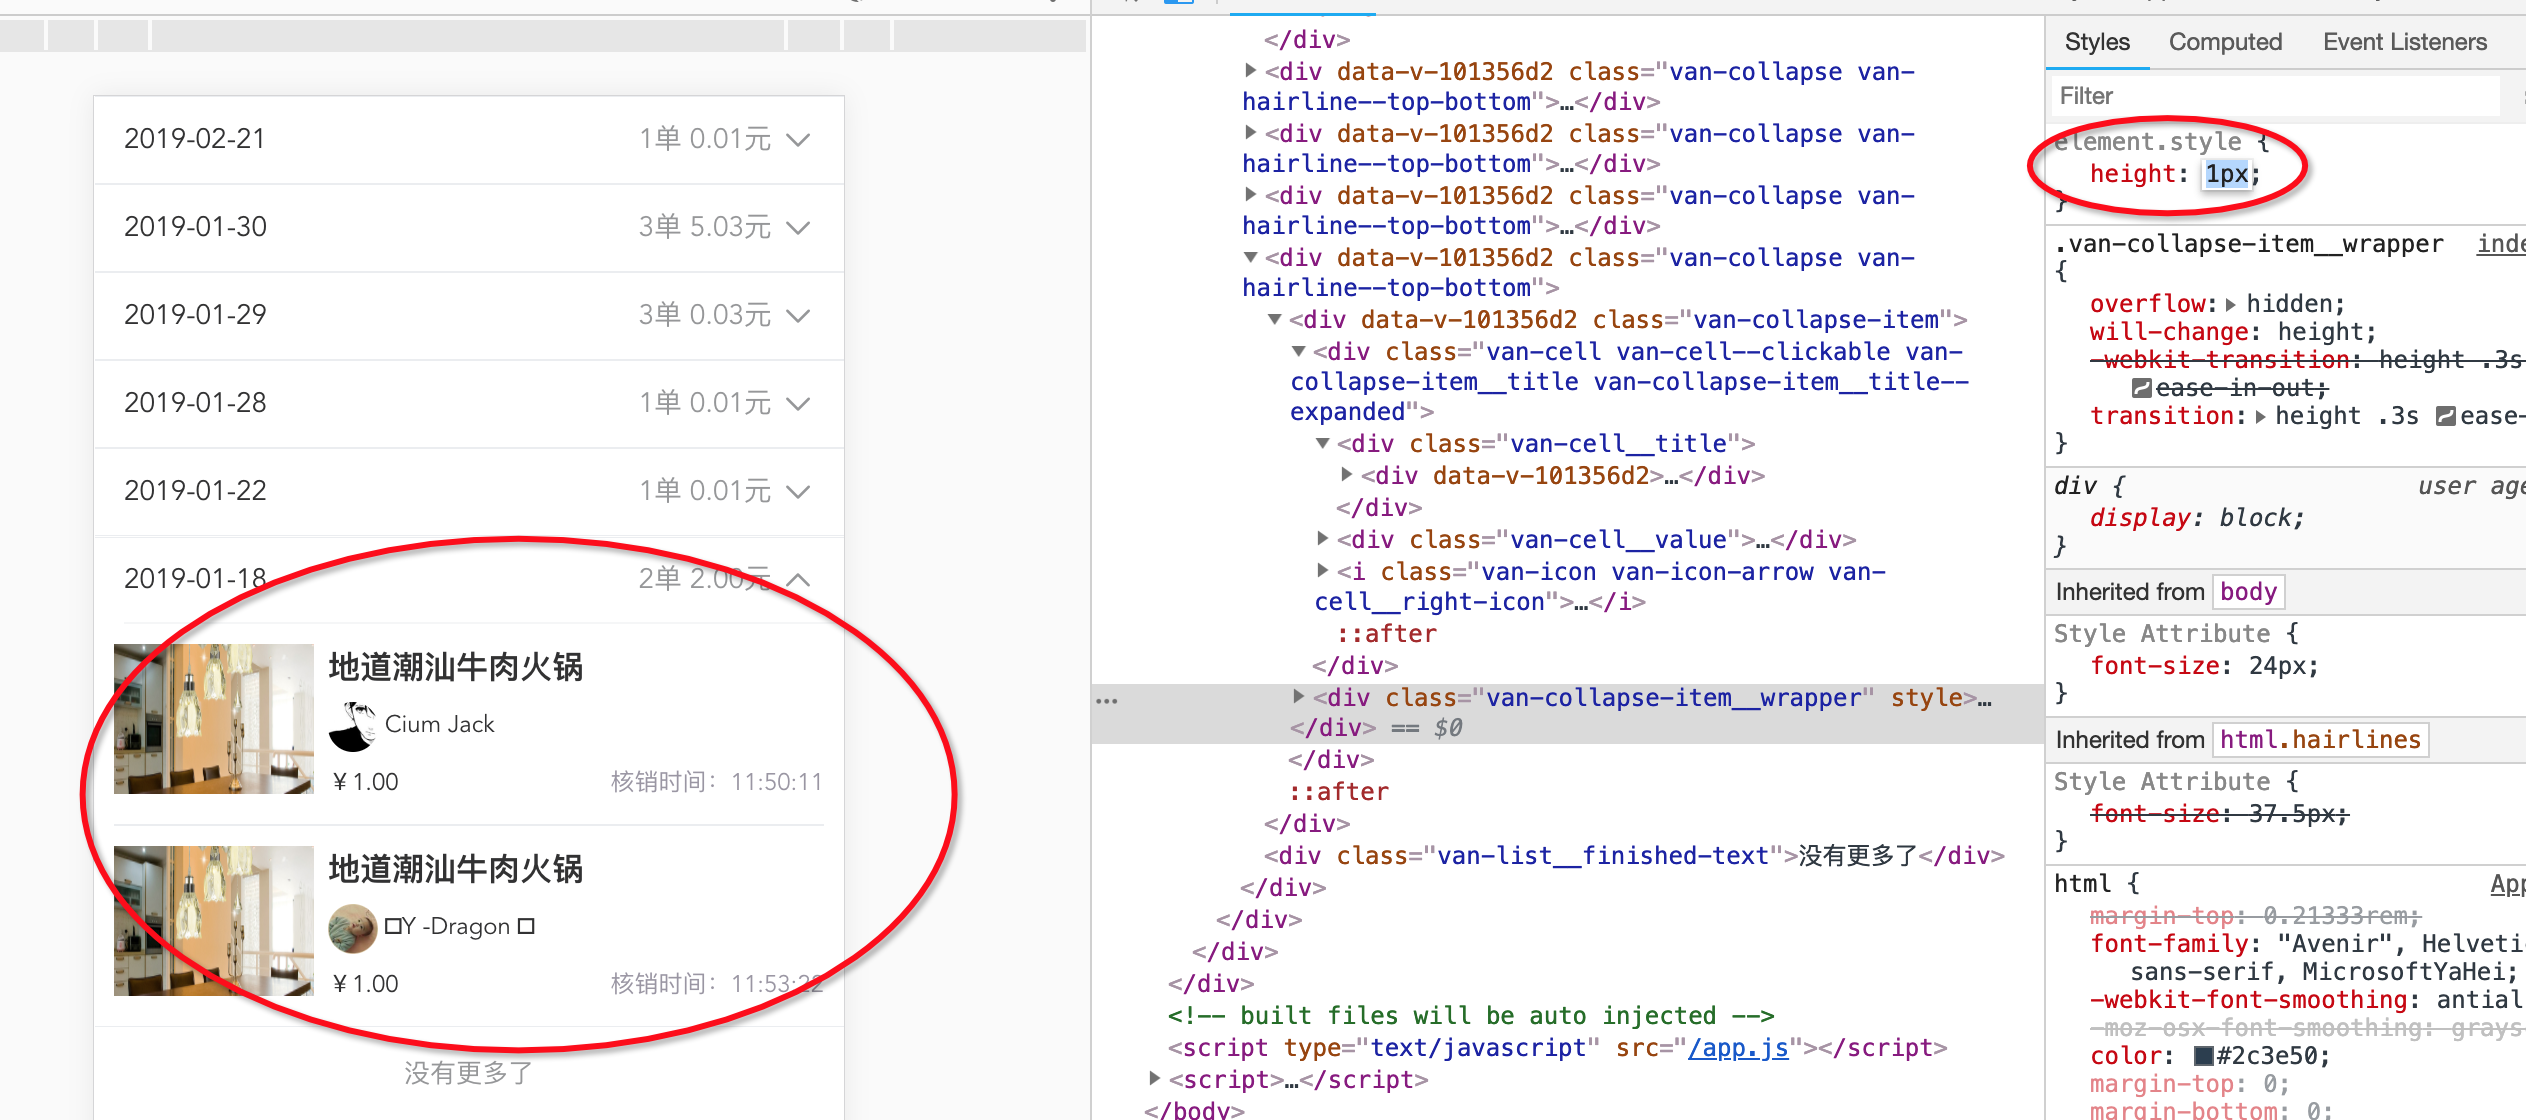Image resolution: width=2526 pixels, height=1120 pixels.
Task: Click the #2c3e50 color swatch
Action: [x=2203, y=1056]
